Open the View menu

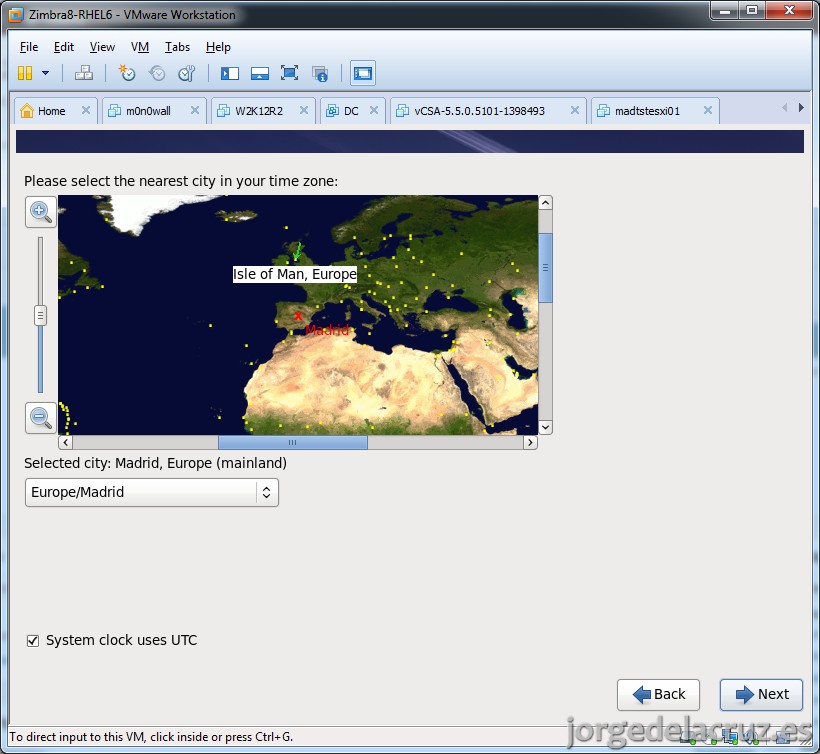(x=102, y=47)
